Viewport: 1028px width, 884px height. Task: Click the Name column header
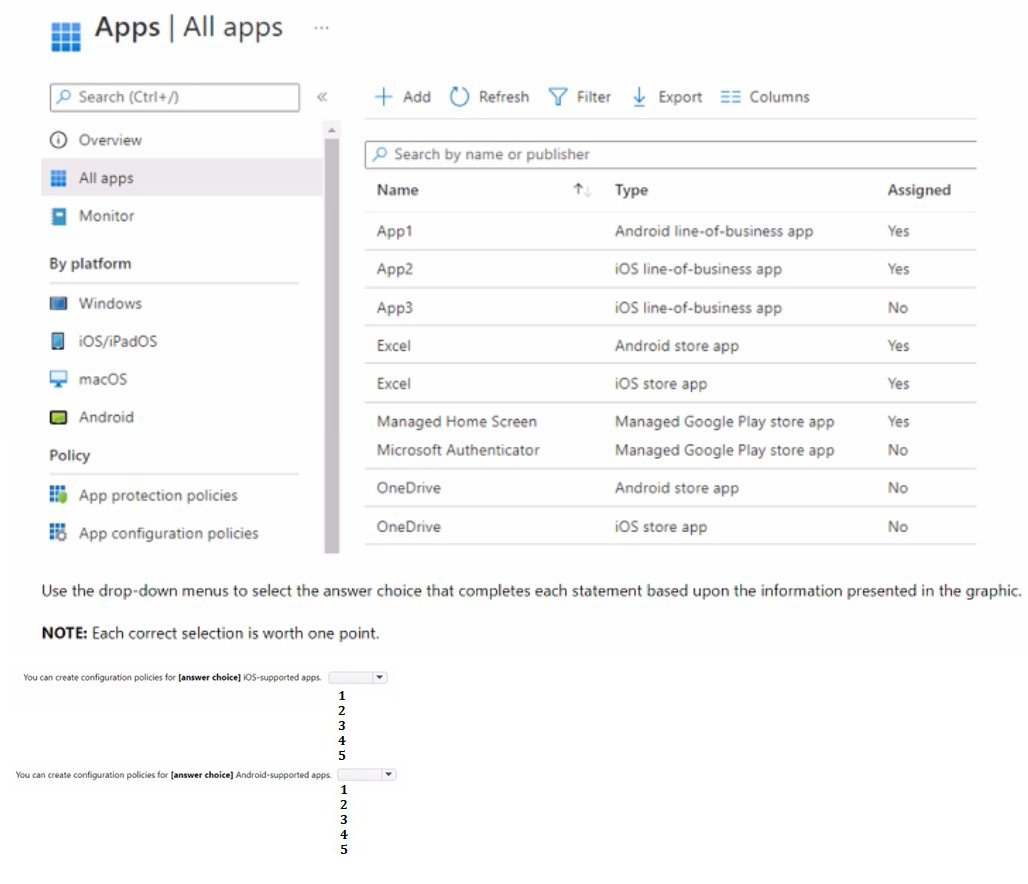tap(397, 190)
